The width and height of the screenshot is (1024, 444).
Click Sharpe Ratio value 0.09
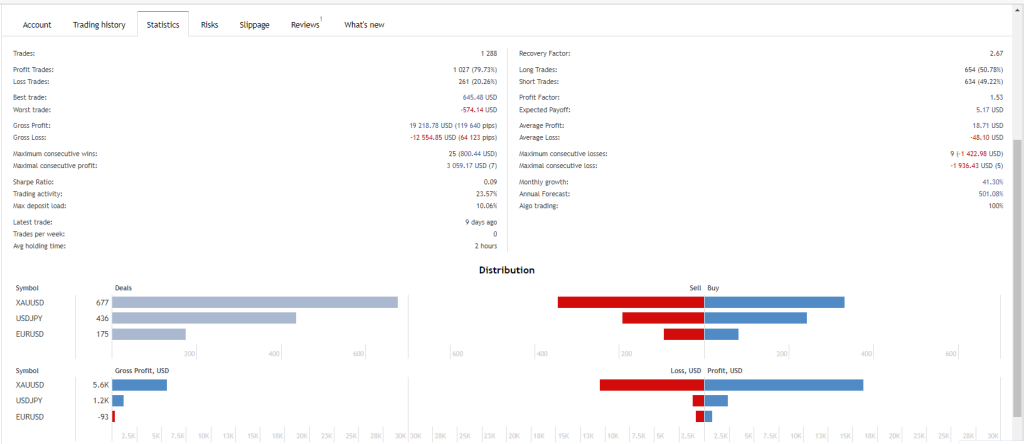click(x=490, y=182)
